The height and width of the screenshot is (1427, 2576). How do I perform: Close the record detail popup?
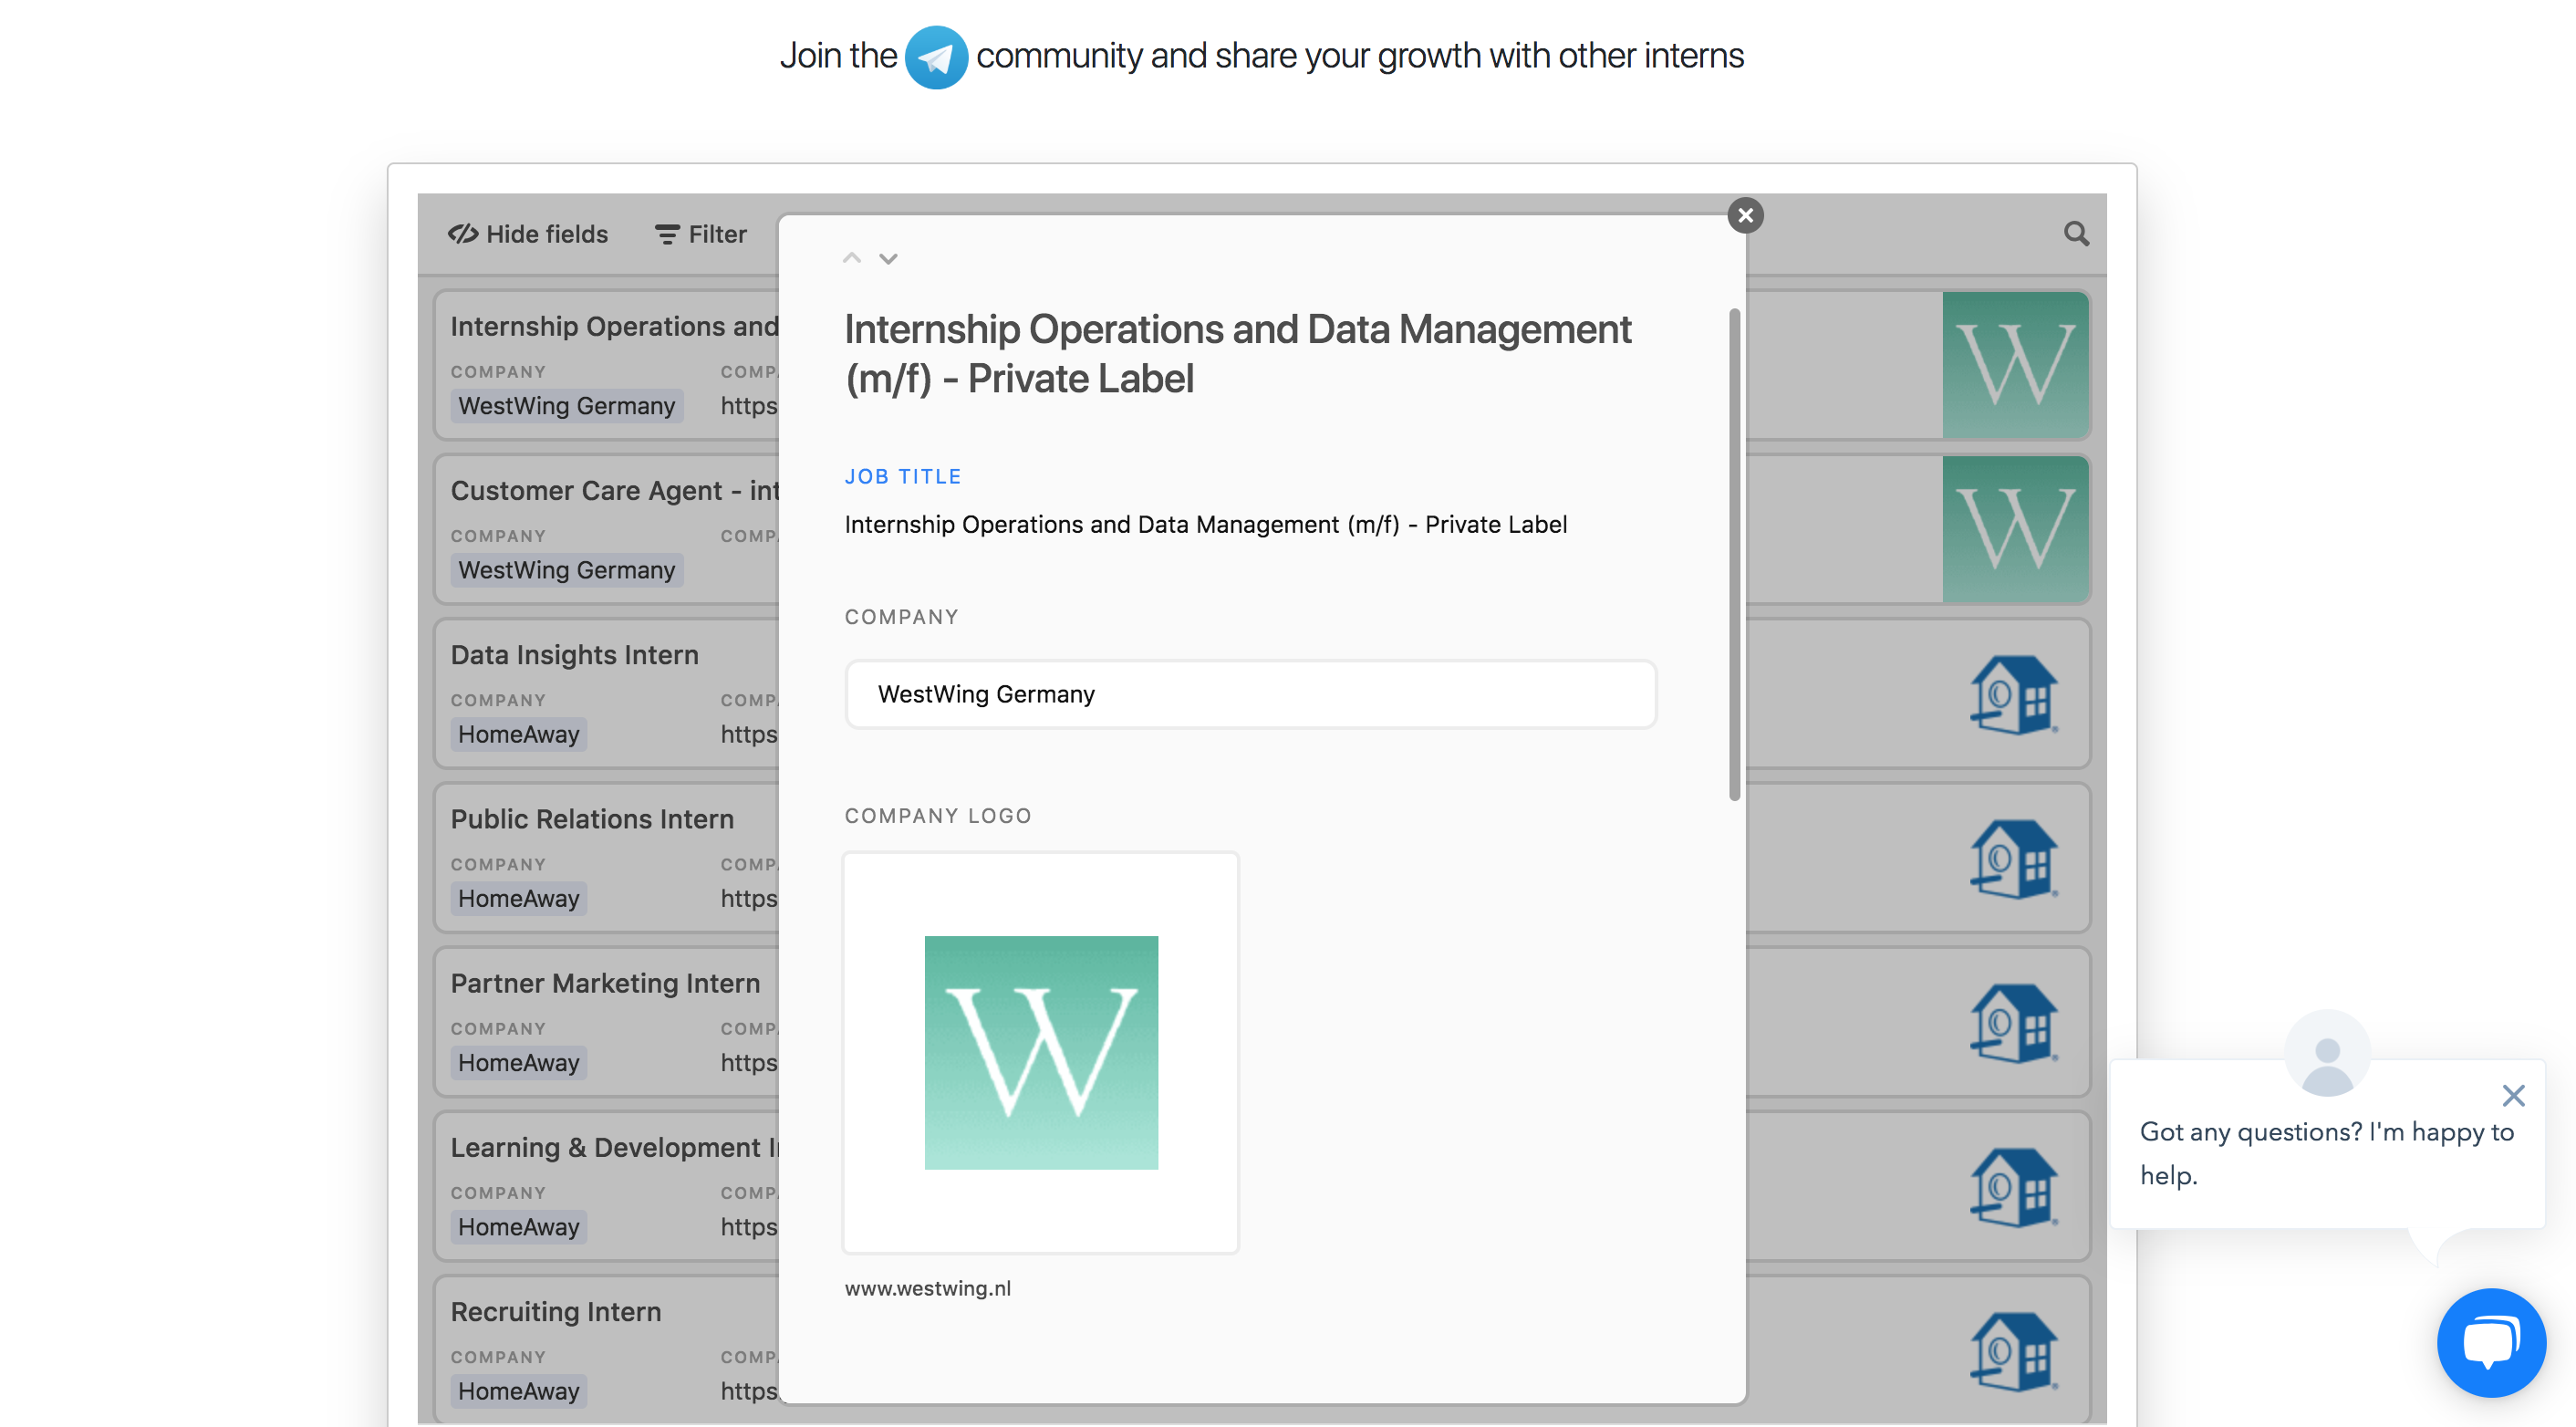(1745, 215)
